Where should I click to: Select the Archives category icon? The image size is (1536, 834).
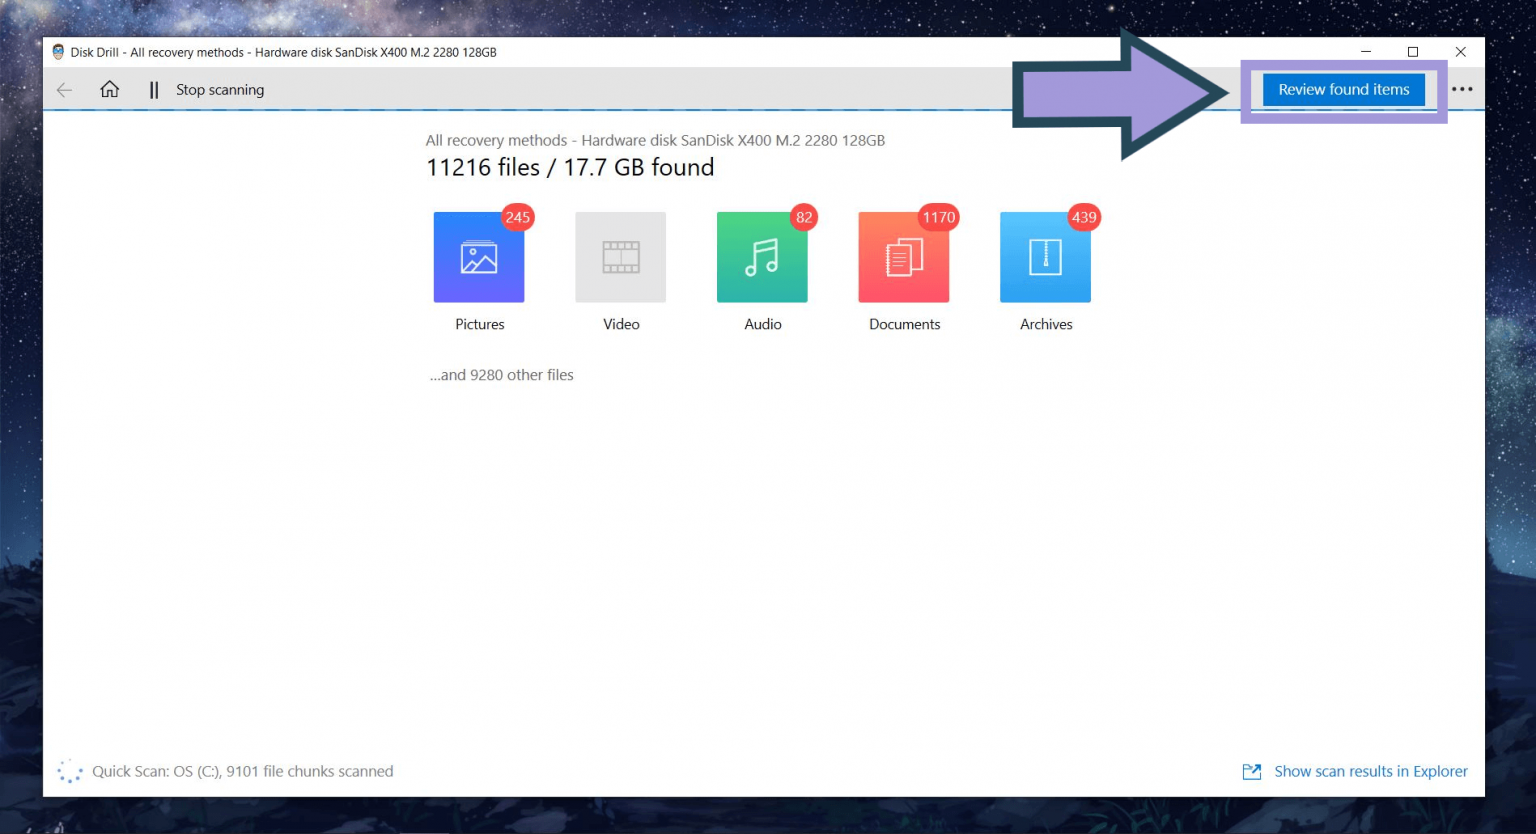tap(1045, 257)
